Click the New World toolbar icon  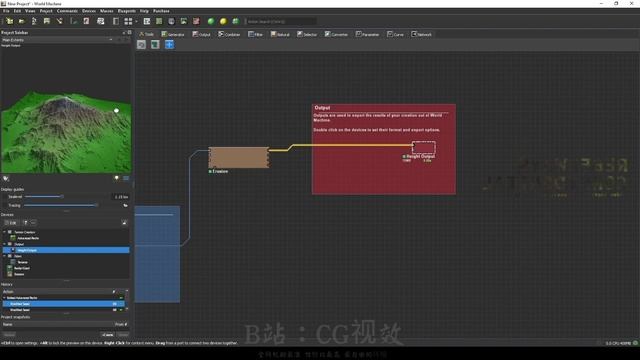click(x=9, y=21)
